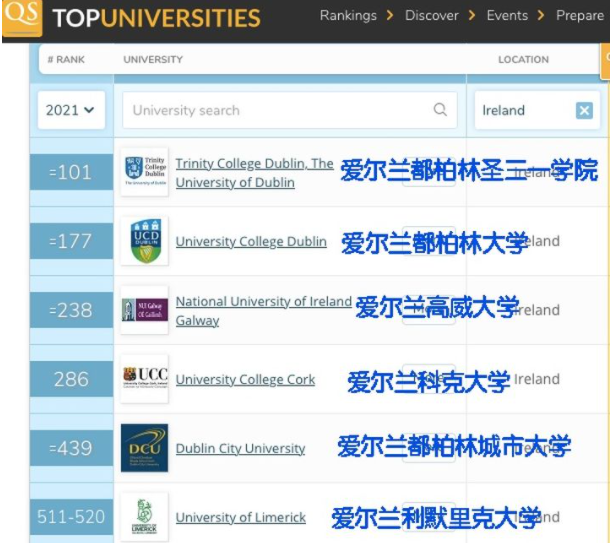This screenshot has height=543, width=612.
Task: Open the TopUniversities home link
Action: (x=157, y=18)
